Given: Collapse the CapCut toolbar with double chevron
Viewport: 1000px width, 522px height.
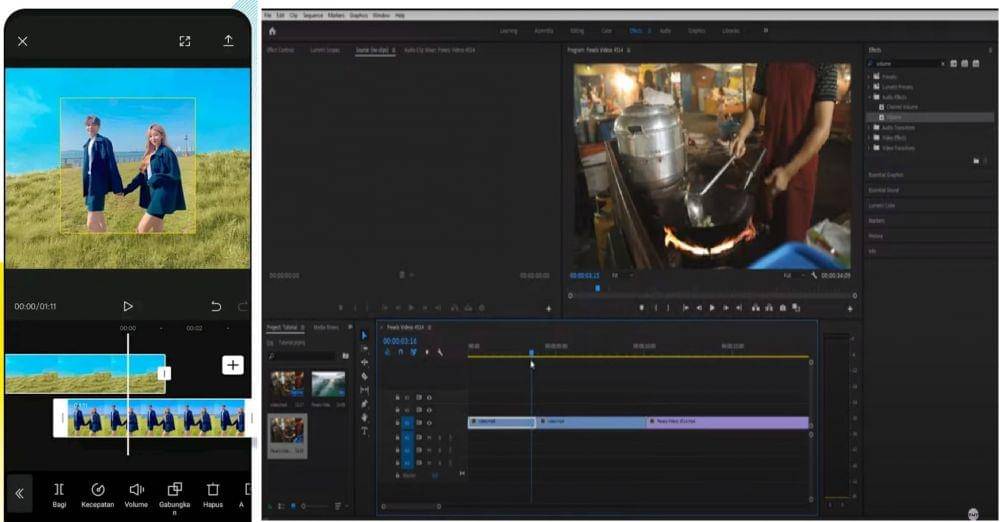Looking at the screenshot, I should pyautogui.click(x=19, y=493).
